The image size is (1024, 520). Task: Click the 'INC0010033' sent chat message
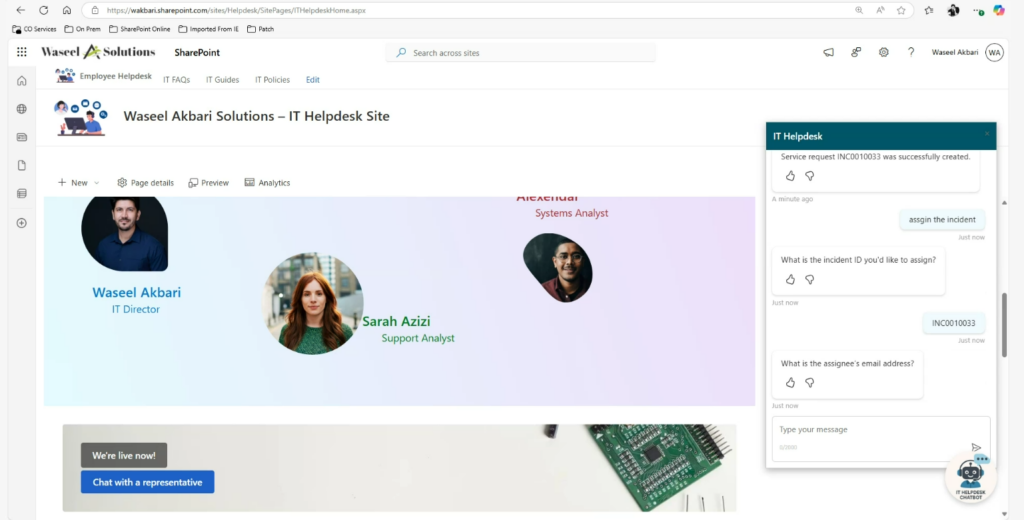(x=953, y=323)
